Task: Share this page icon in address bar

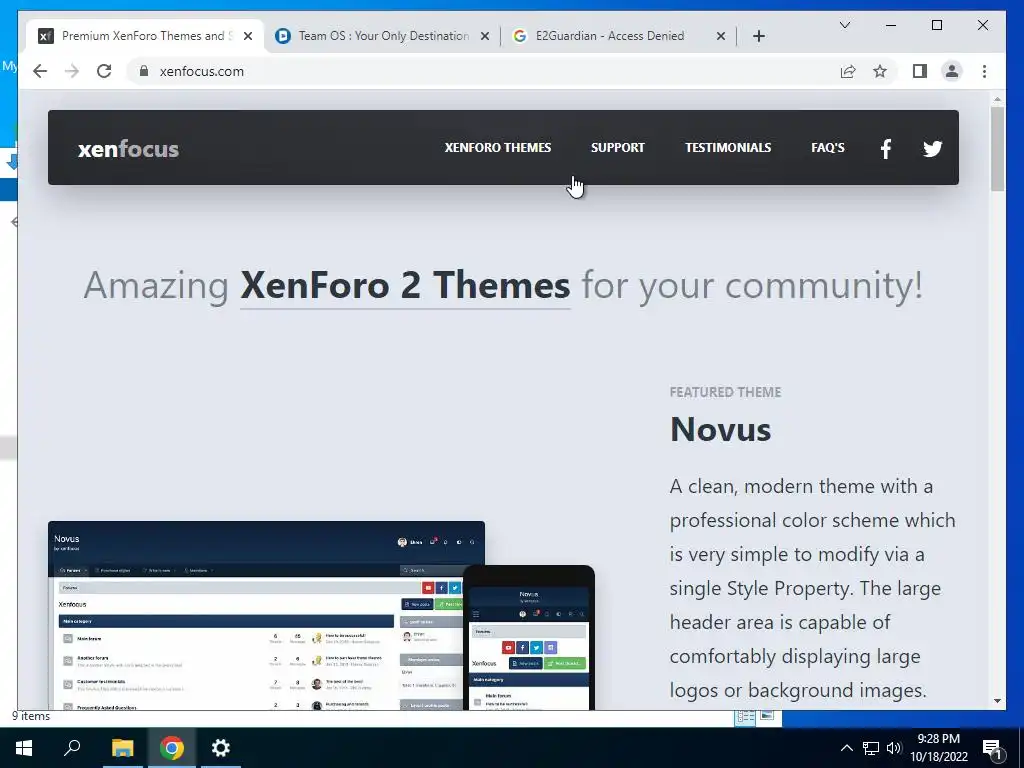Action: coord(848,71)
